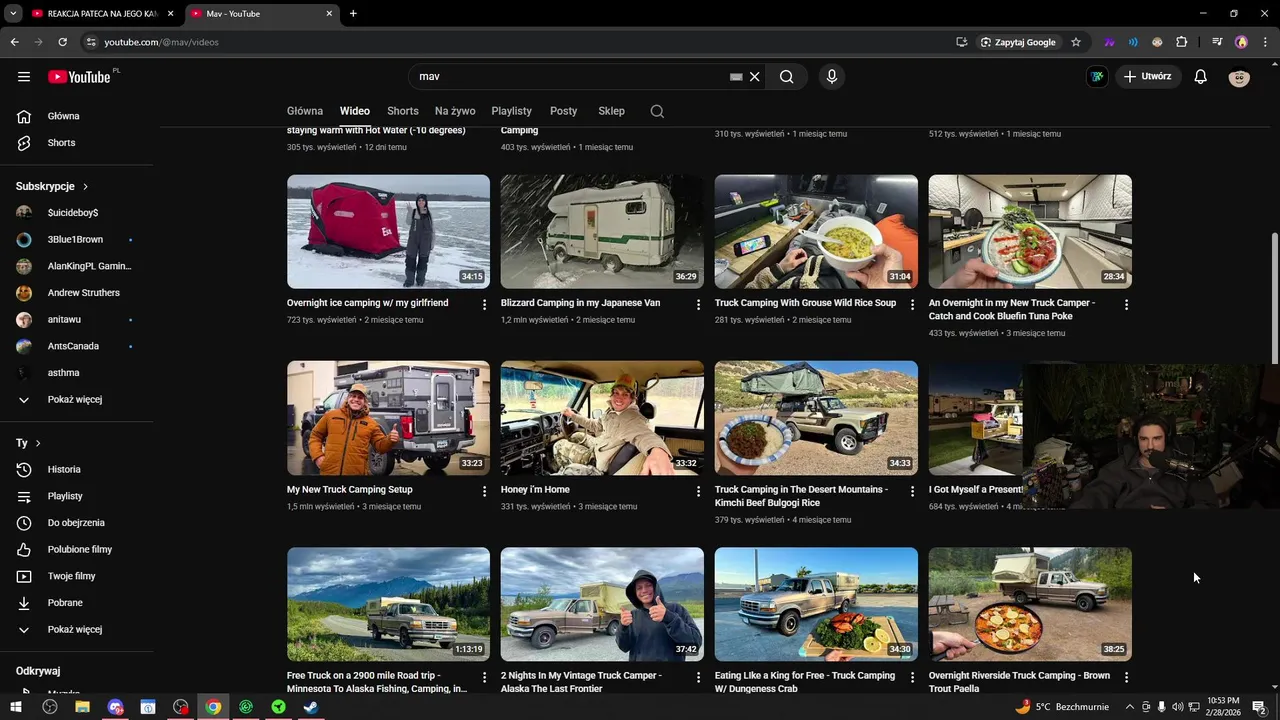Open the media controls icon in the Chrome toolbar
Screen dimensions: 1280x720
[1217, 42]
